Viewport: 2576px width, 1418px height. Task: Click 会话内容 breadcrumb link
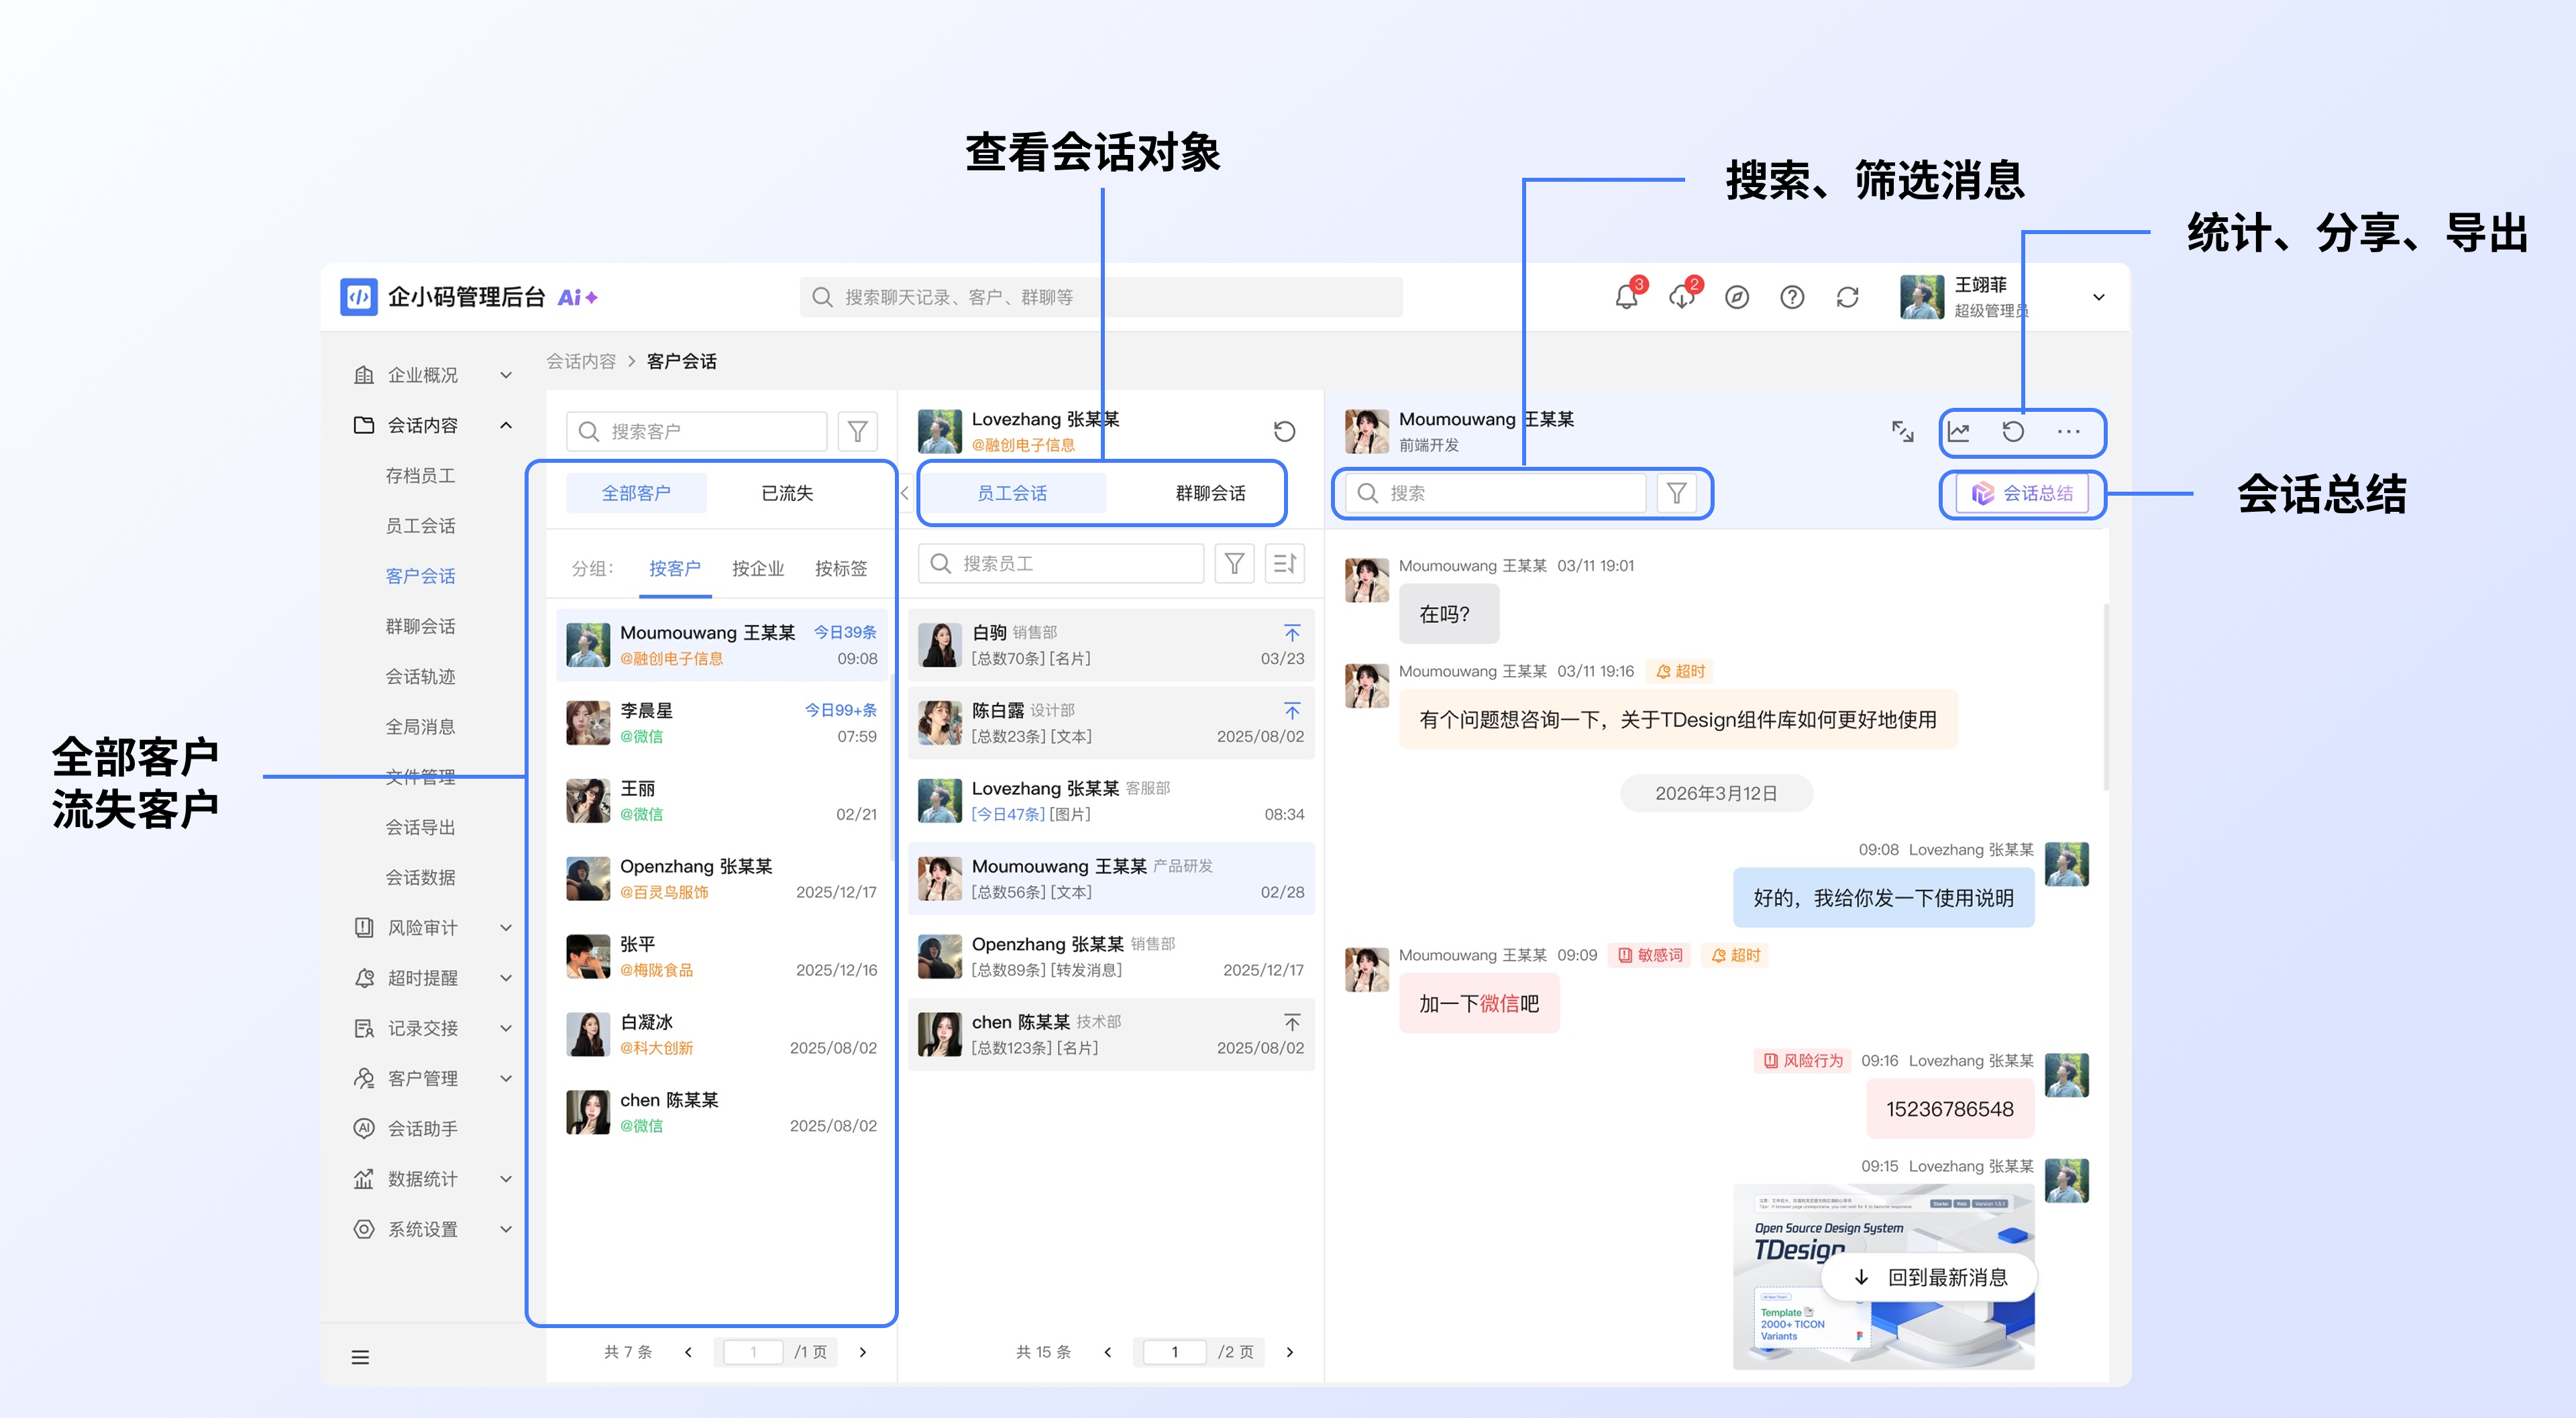581,361
